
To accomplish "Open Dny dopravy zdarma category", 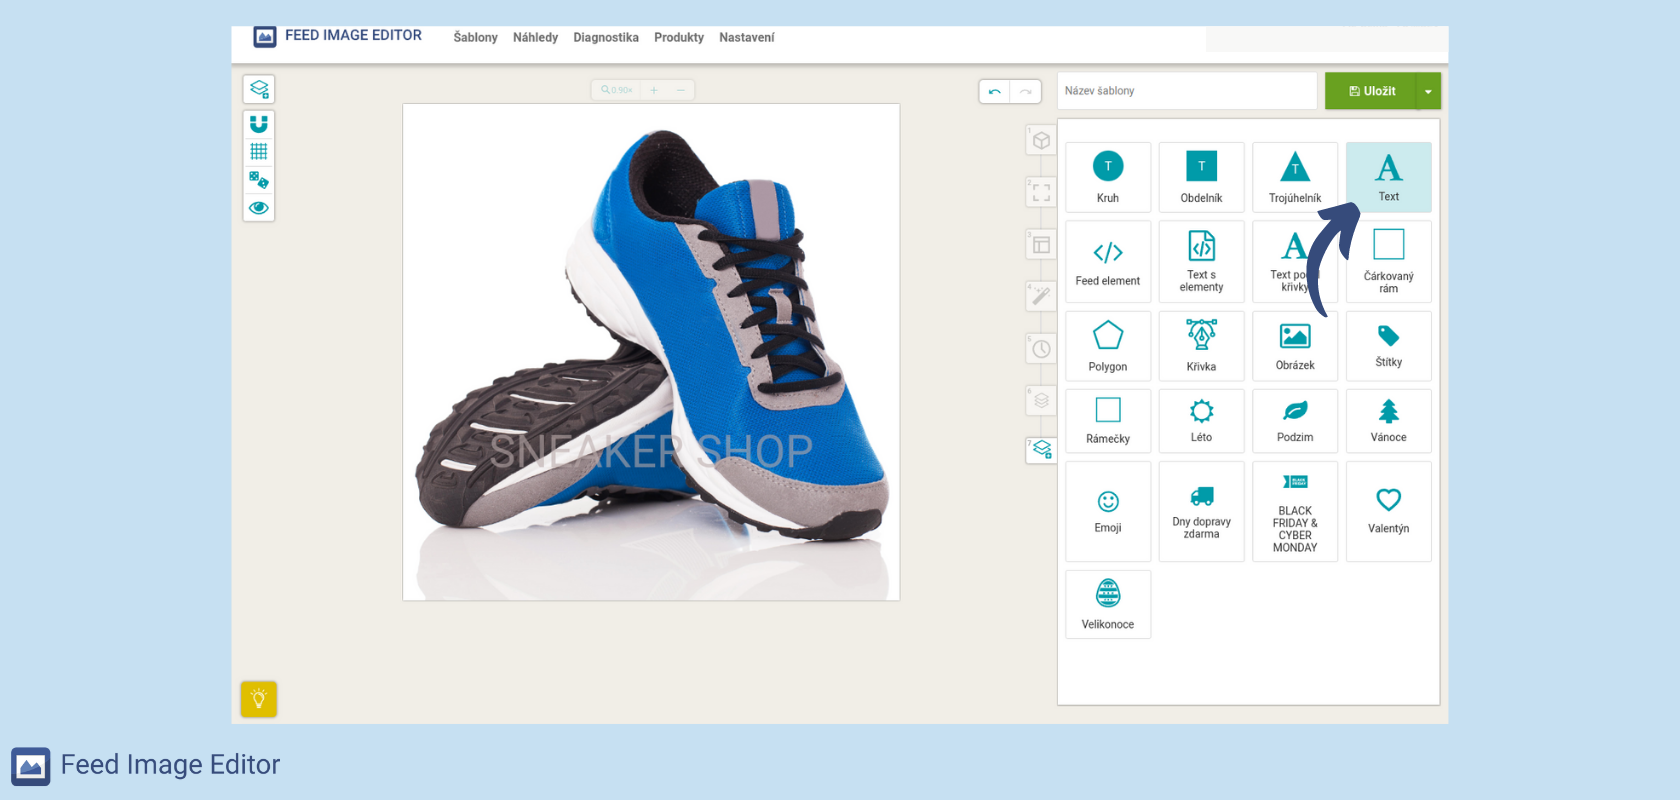I will 1201,511.
